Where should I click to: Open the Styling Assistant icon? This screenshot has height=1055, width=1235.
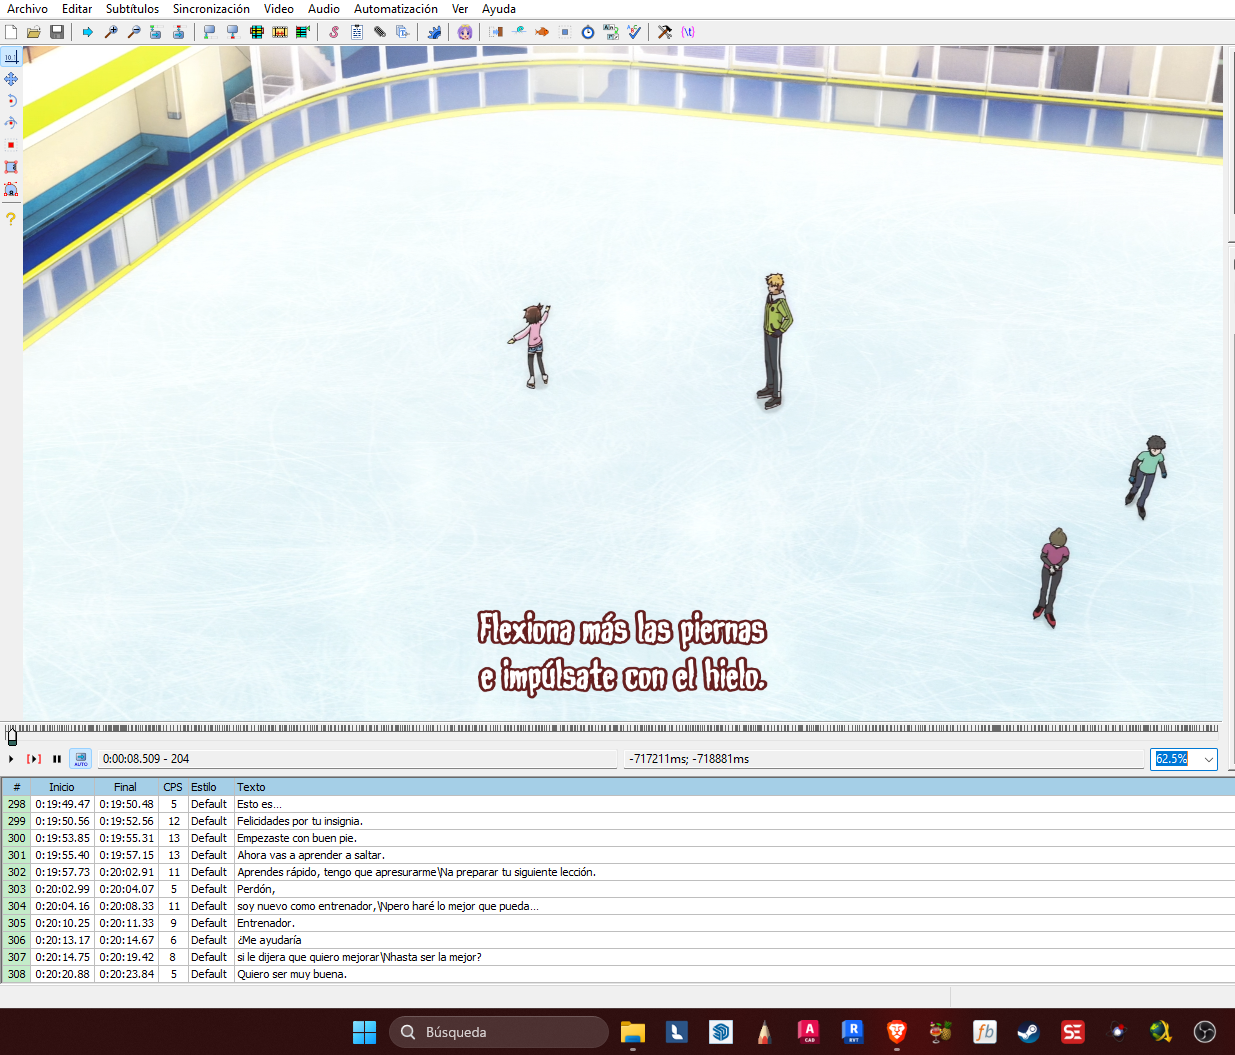point(519,32)
